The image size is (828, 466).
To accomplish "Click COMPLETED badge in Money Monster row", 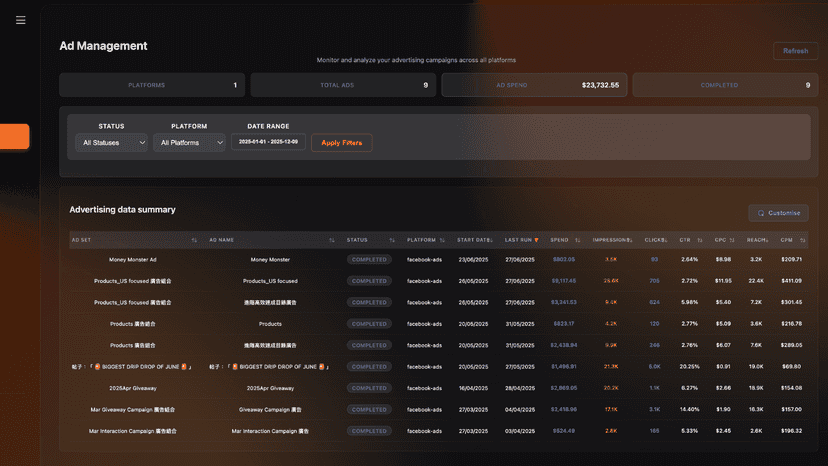I will (x=369, y=260).
